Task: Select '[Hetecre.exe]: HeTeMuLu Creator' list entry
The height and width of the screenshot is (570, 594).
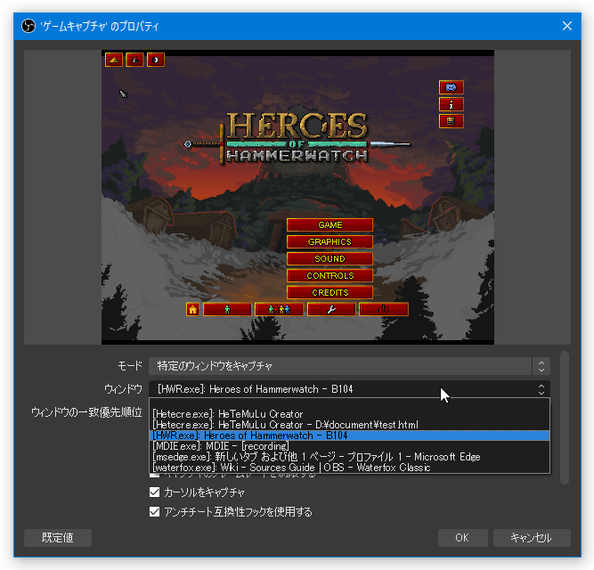Action: click(350, 414)
